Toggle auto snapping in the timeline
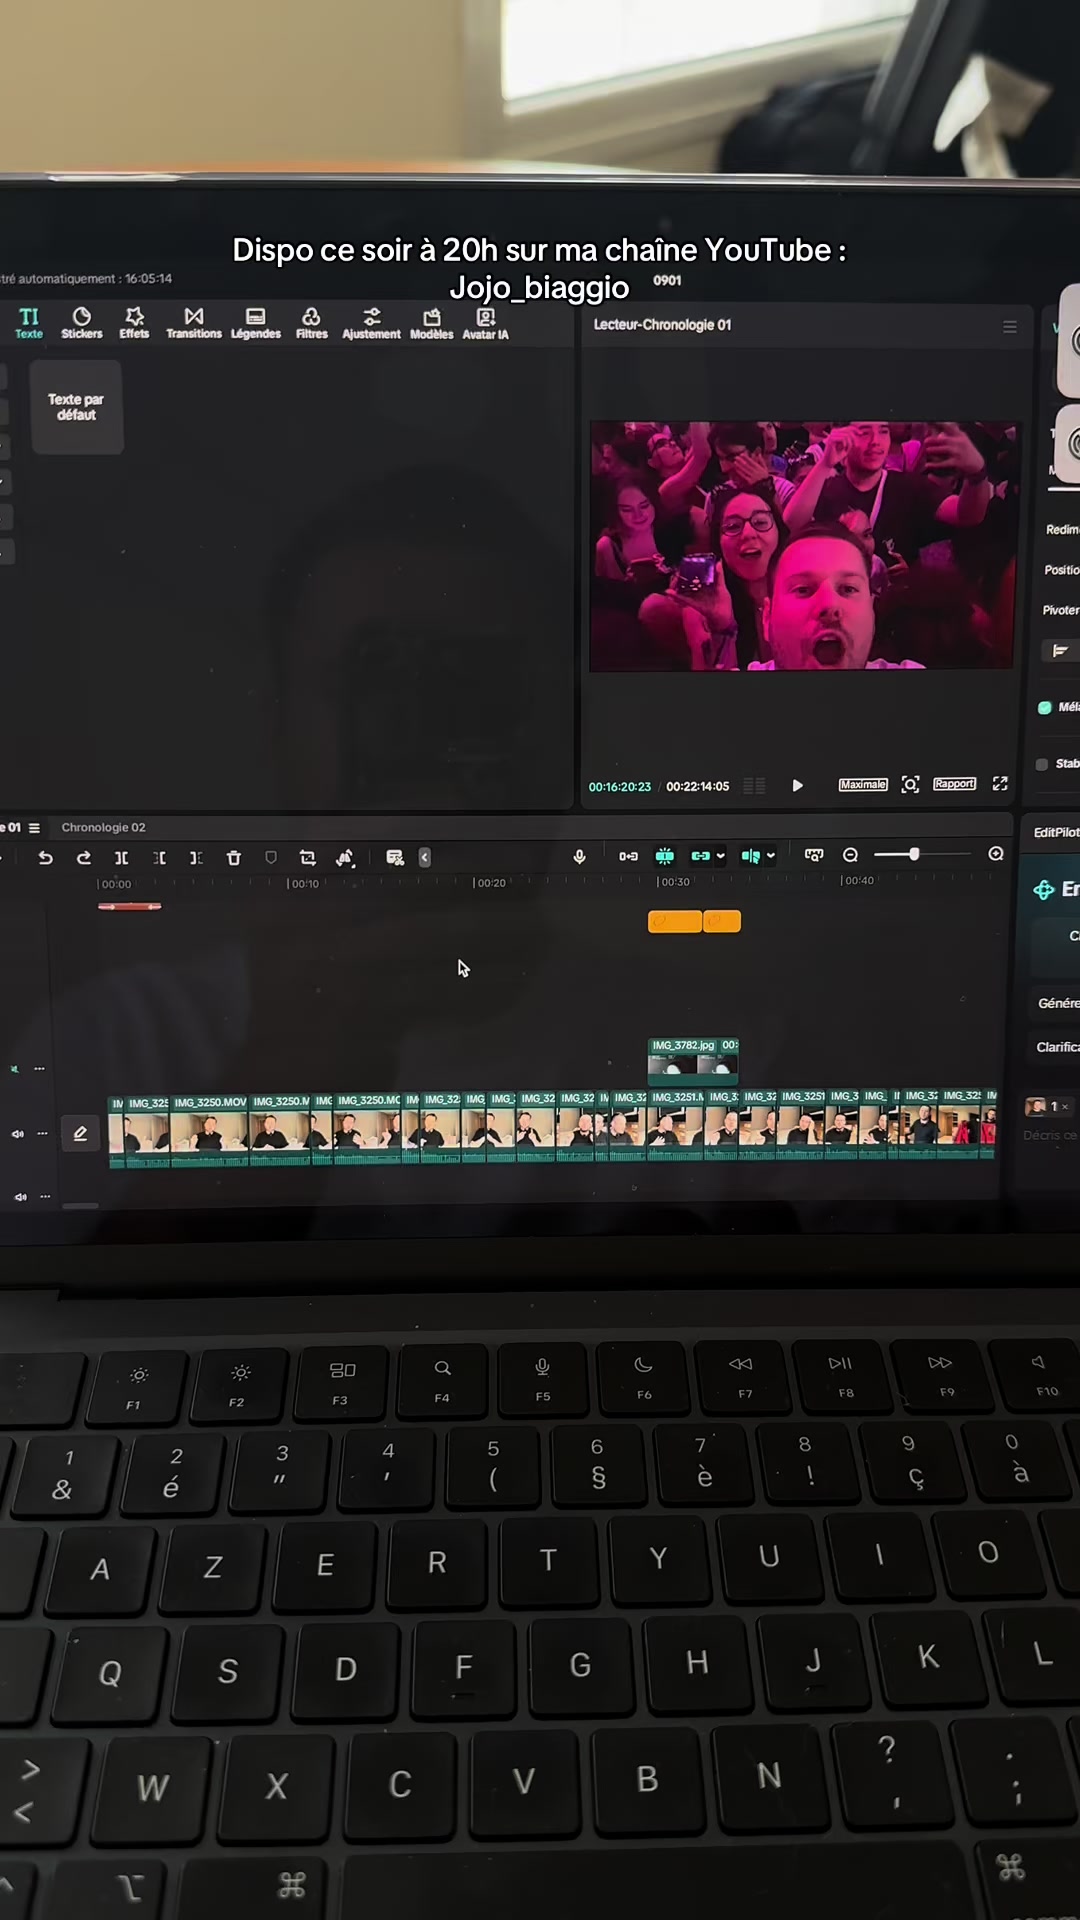 click(x=665, y=856)
